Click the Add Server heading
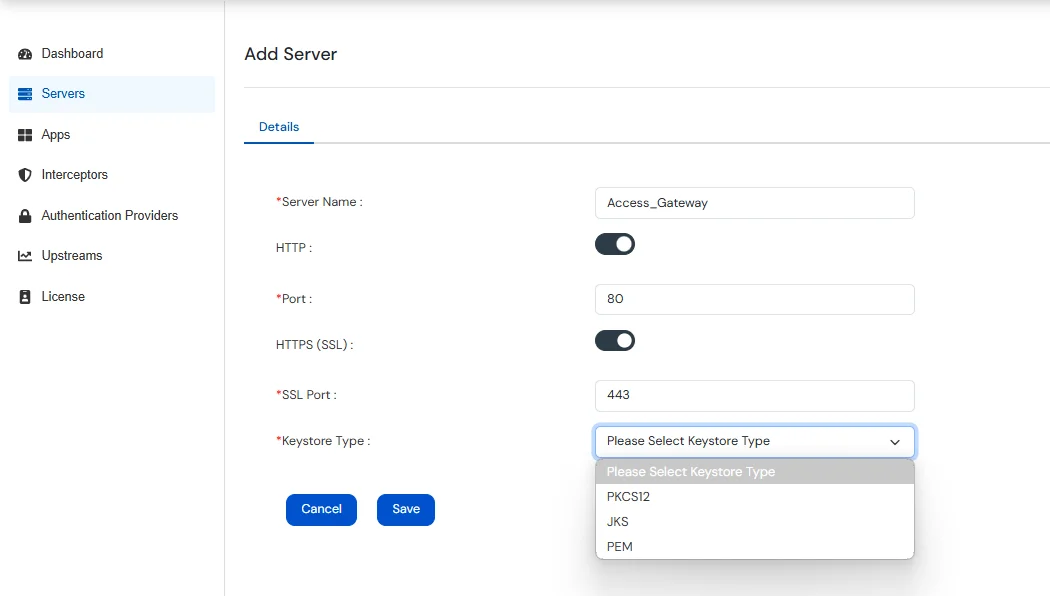 [291, 54]
